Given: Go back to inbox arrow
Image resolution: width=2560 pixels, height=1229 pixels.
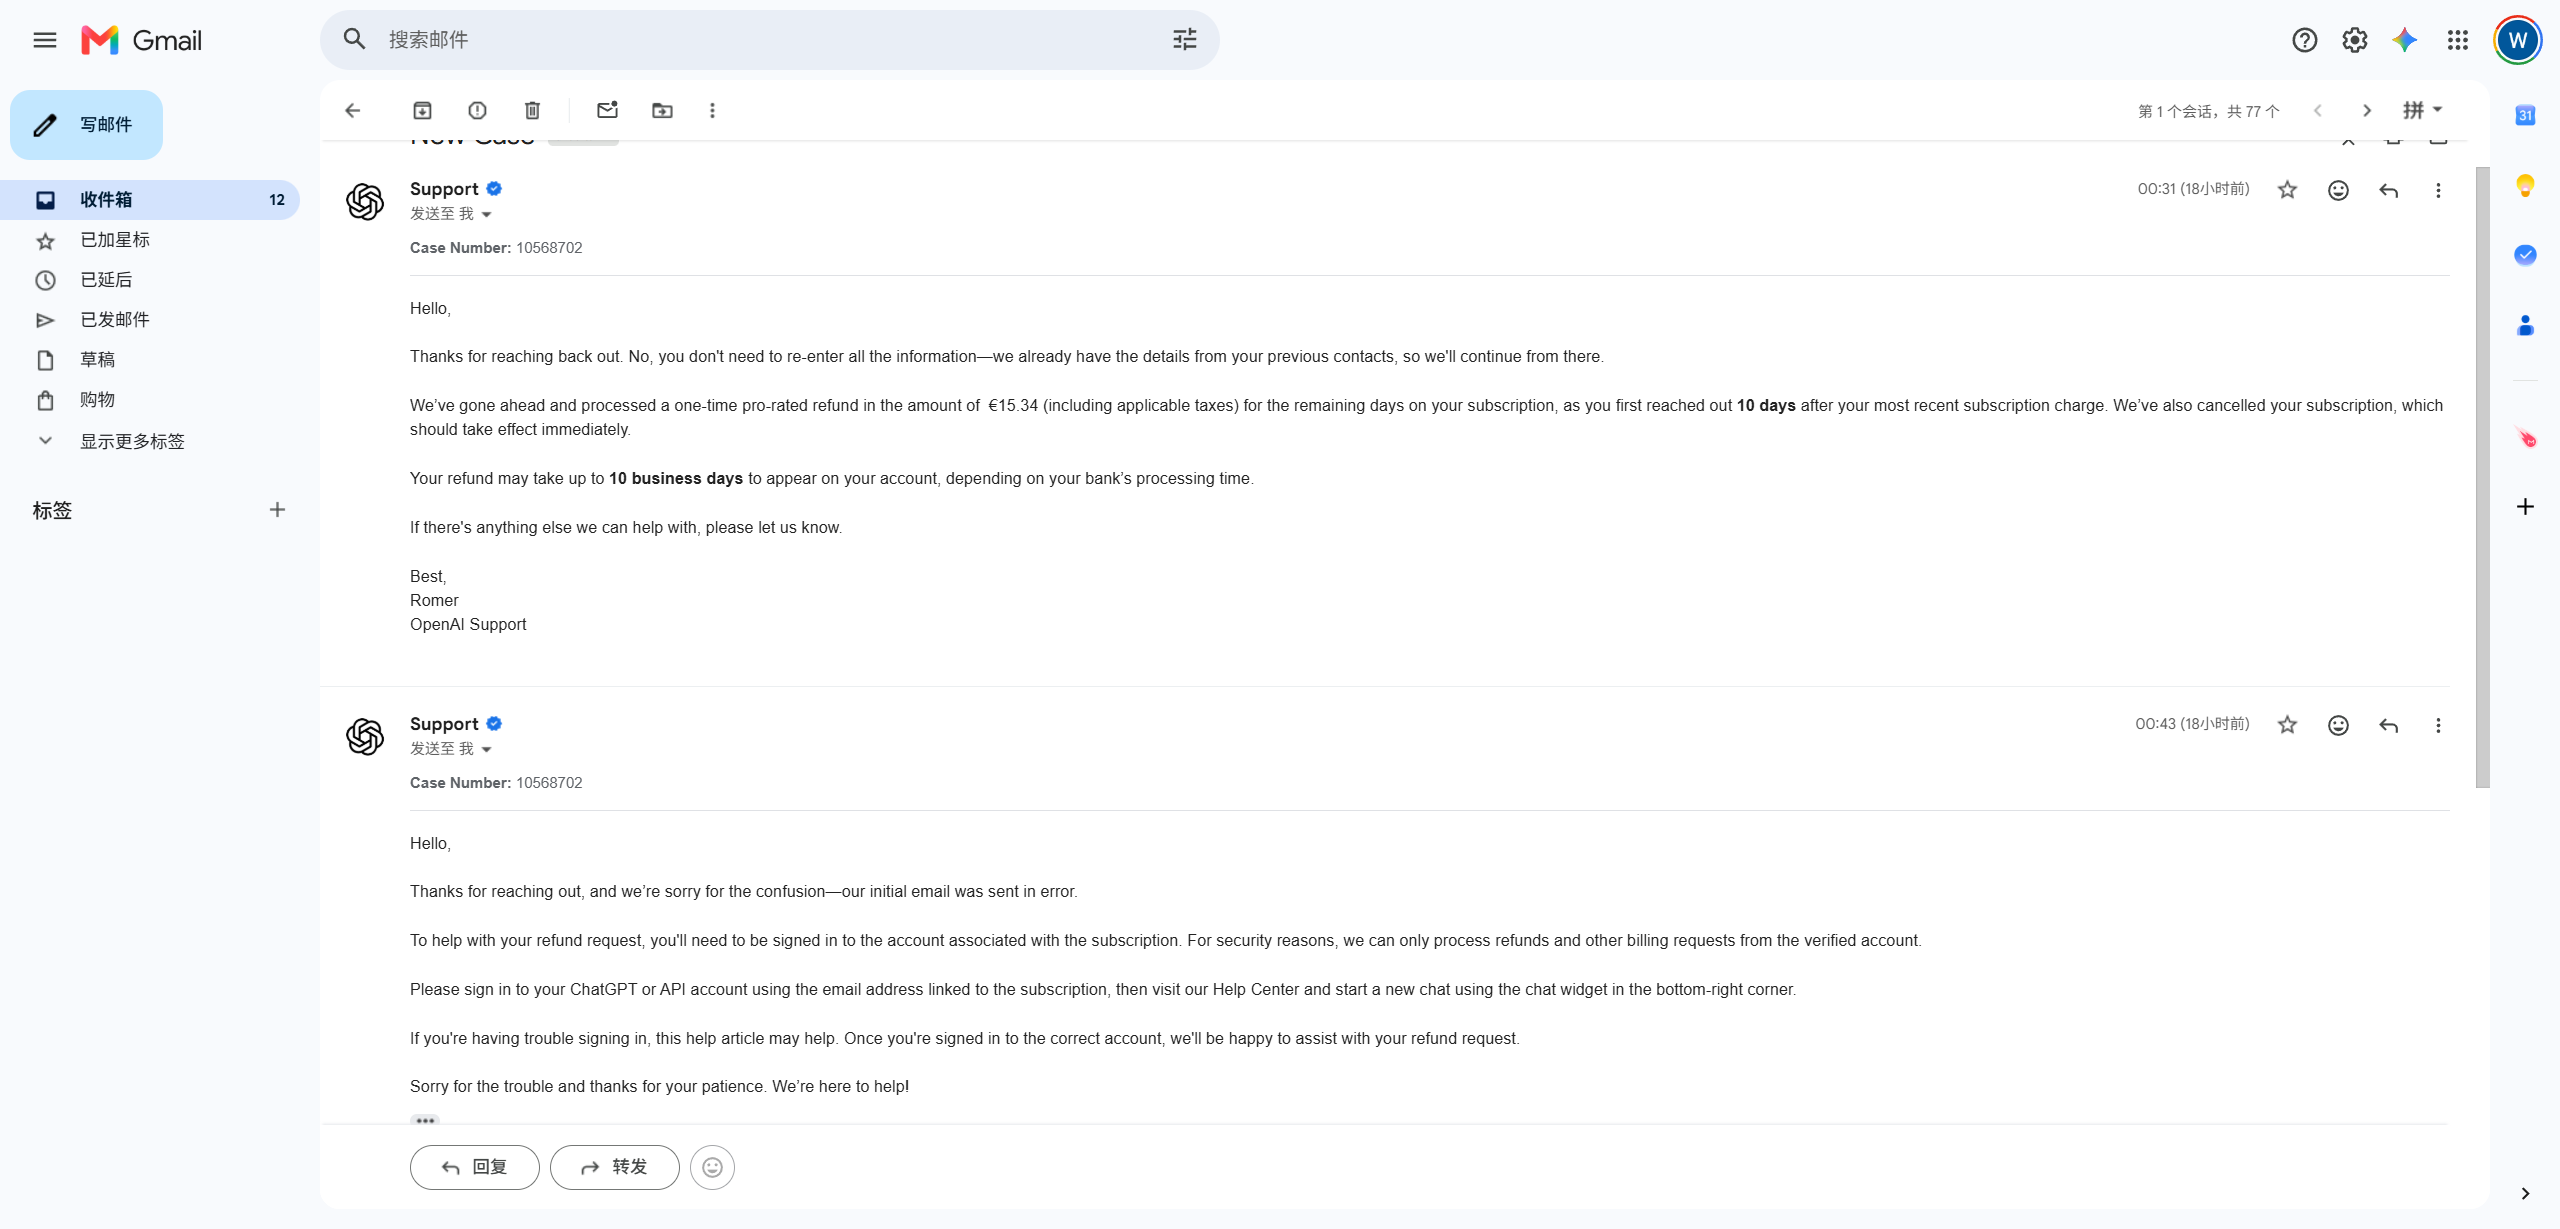Looking at the screenshot, I should [352, 110].
